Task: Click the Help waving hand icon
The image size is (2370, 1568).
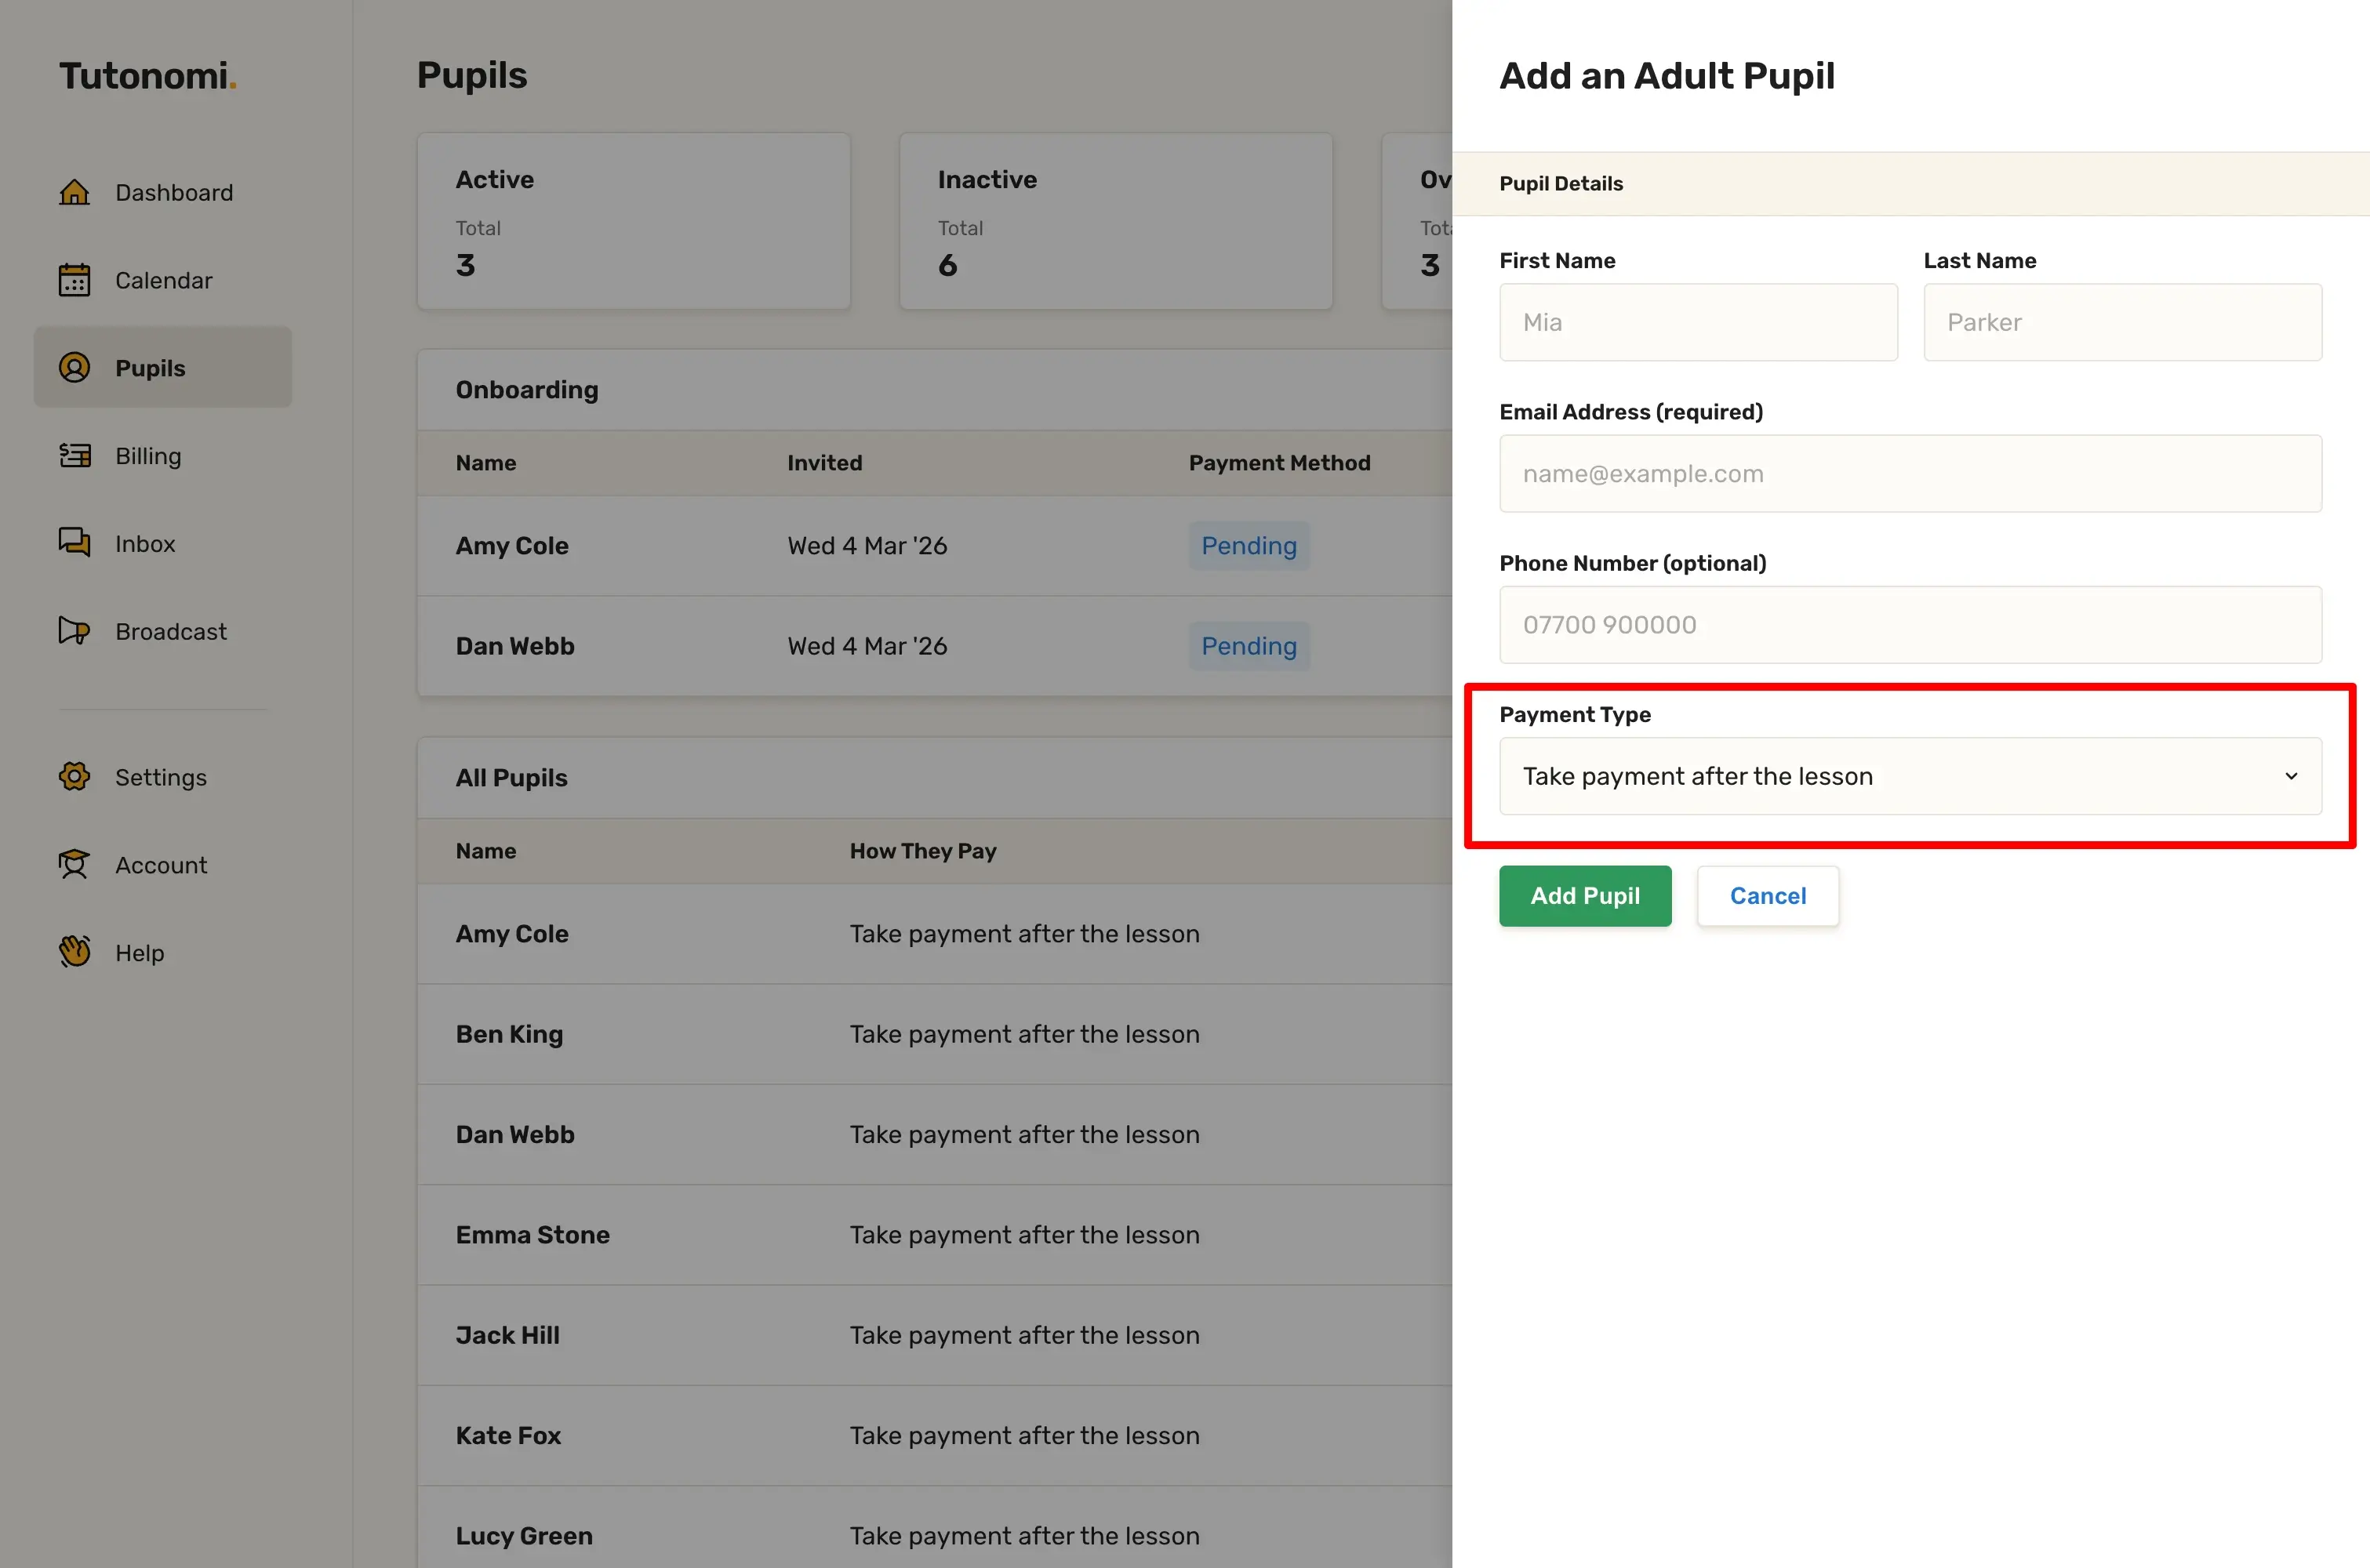Action: [x=74, y=952]
